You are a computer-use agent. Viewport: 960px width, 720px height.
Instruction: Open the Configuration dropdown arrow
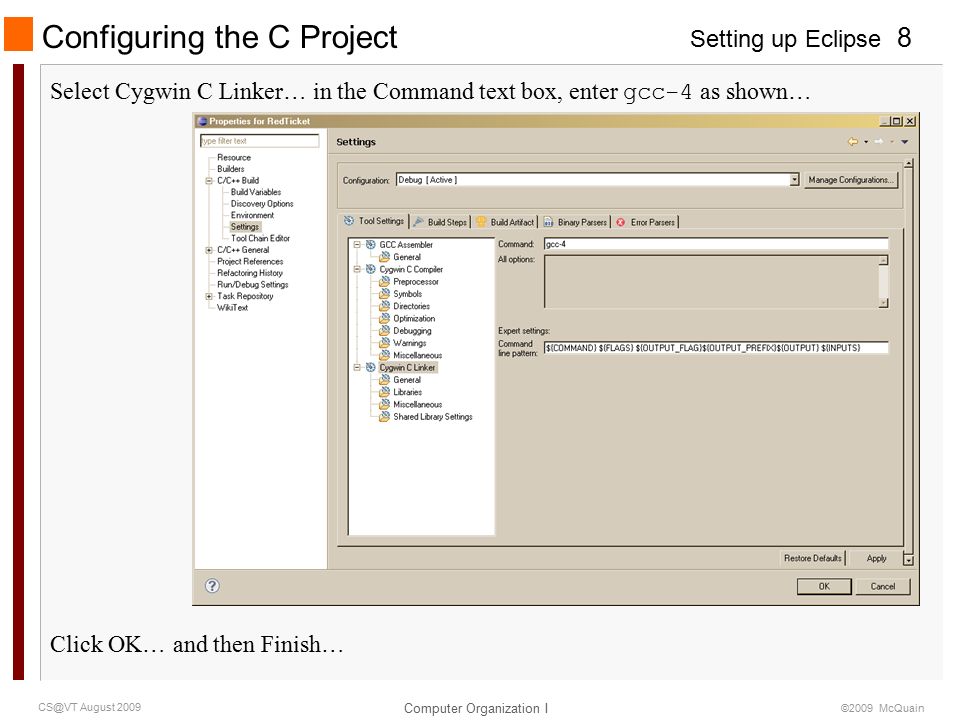(x=794, y=180)
